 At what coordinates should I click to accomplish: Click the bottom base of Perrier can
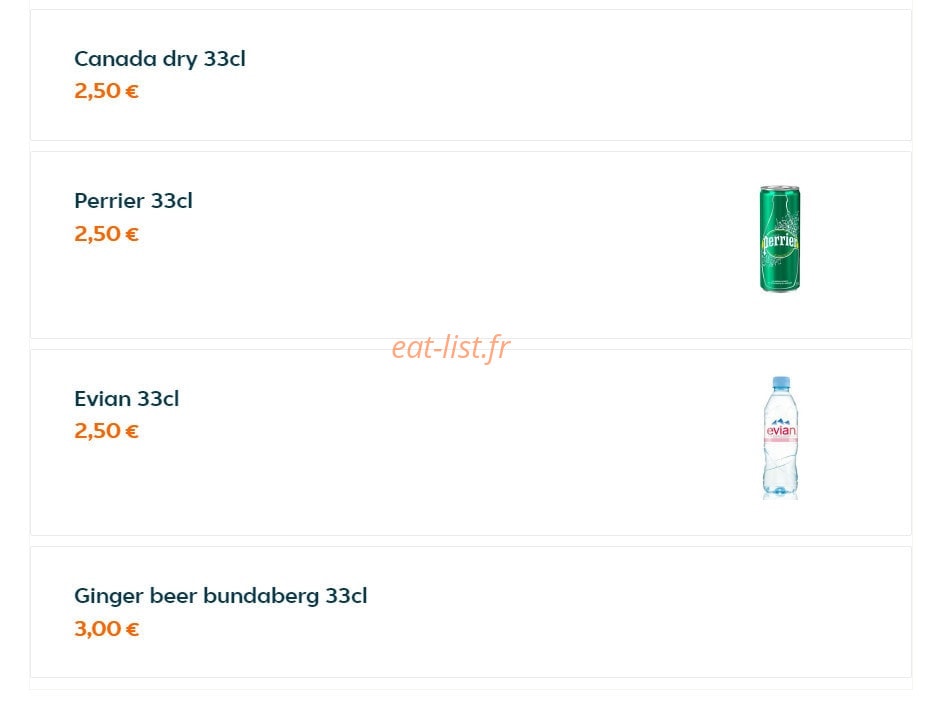tap(780, 289)
